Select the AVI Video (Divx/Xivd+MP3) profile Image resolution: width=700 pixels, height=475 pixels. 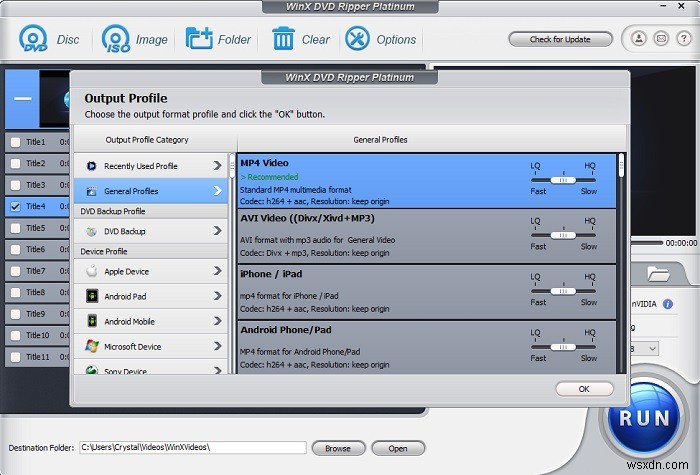(426, 236)
